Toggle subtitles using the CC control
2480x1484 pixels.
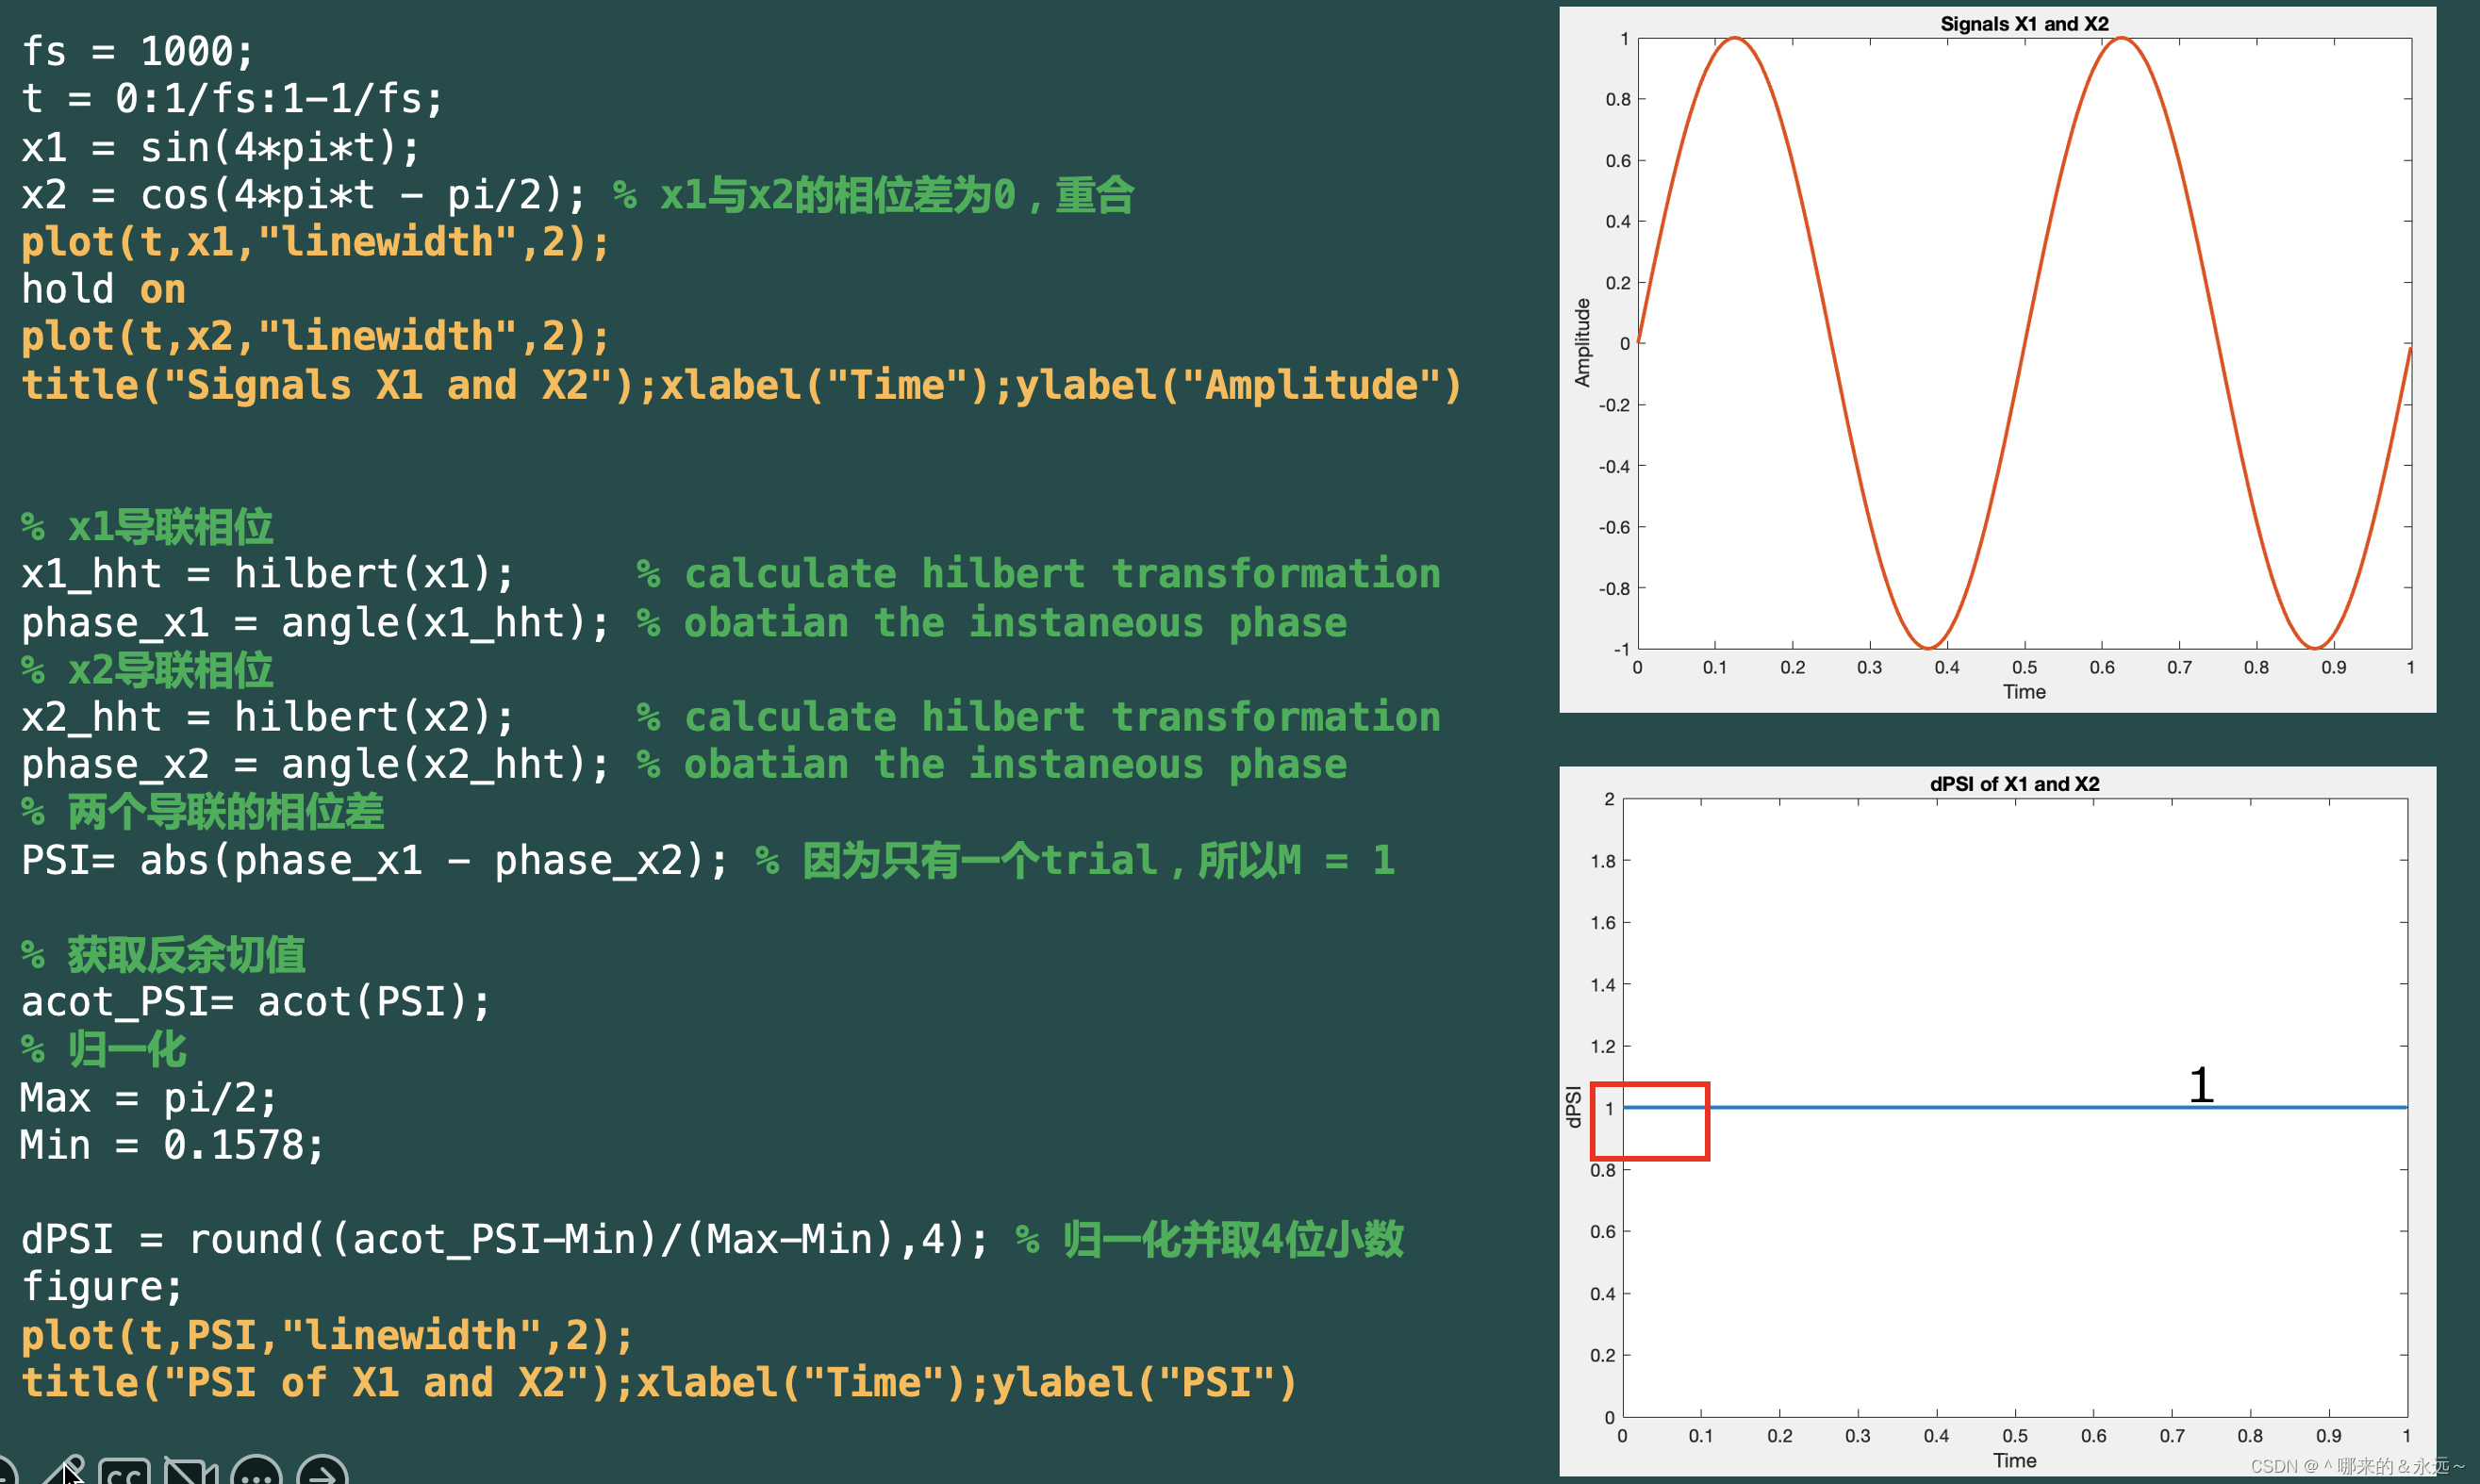[125, 1472]
